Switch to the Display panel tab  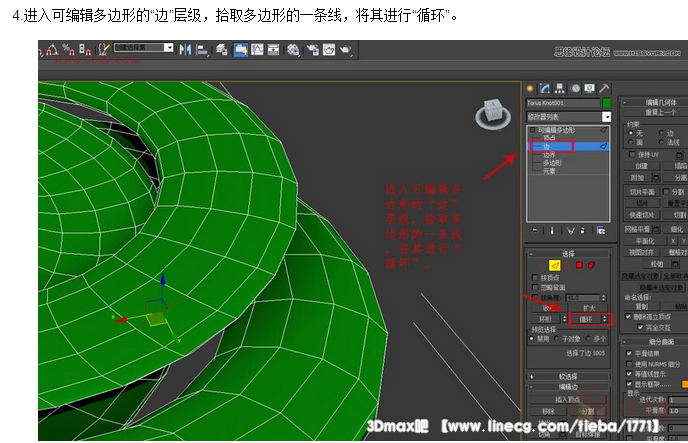(x=590, y=89)
